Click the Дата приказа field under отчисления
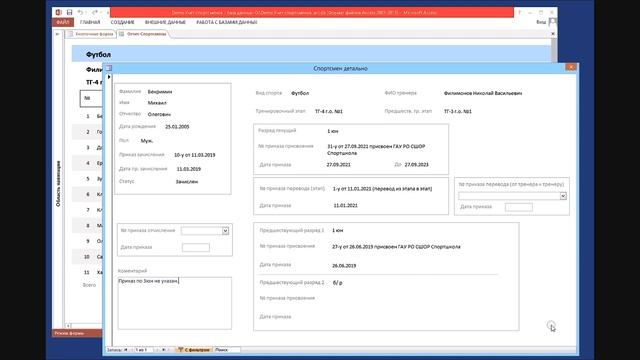The image size is (640, 360). (x=196, y=247)
